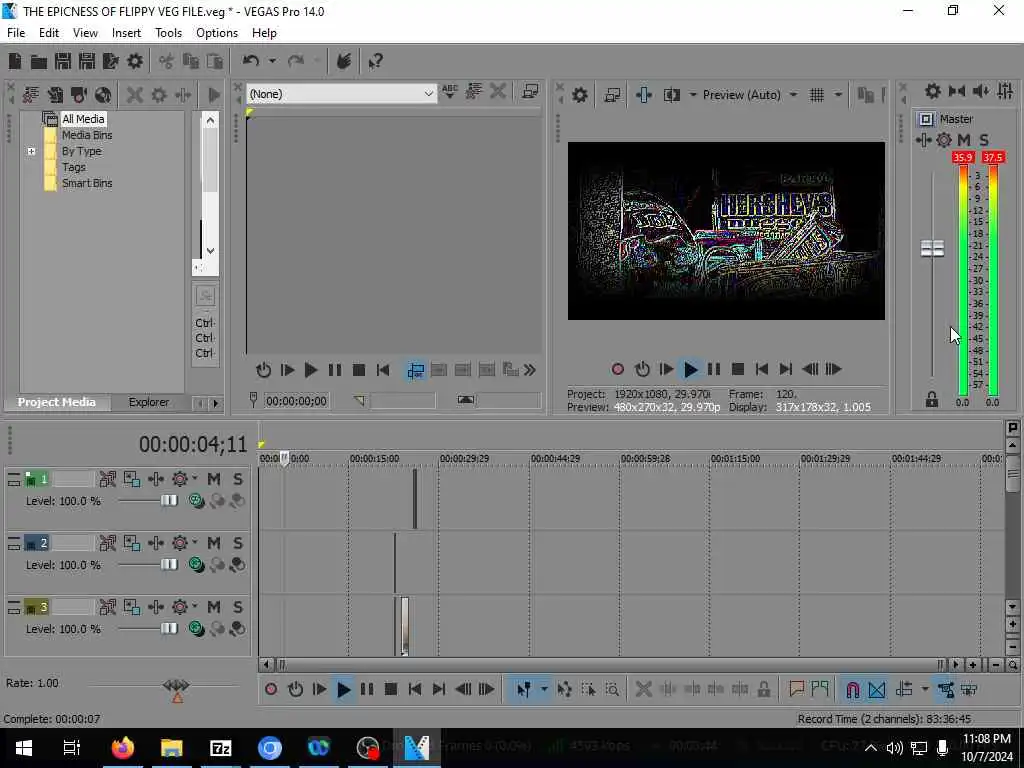This screenshot has width=1024, height=768.
Task: Select the Normal Edit tool
Action: [523, 690]
